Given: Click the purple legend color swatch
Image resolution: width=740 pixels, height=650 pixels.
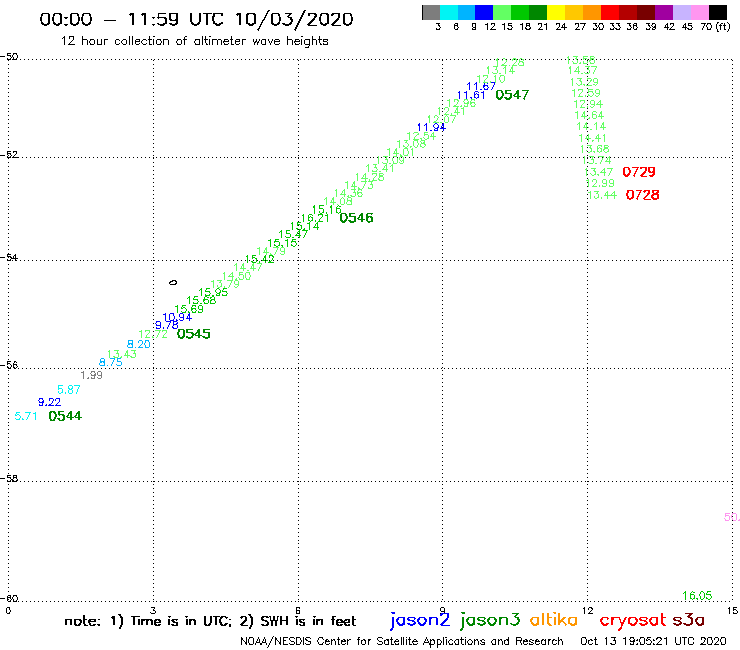Looking at the screenshot, I should (x=664, y=12).
